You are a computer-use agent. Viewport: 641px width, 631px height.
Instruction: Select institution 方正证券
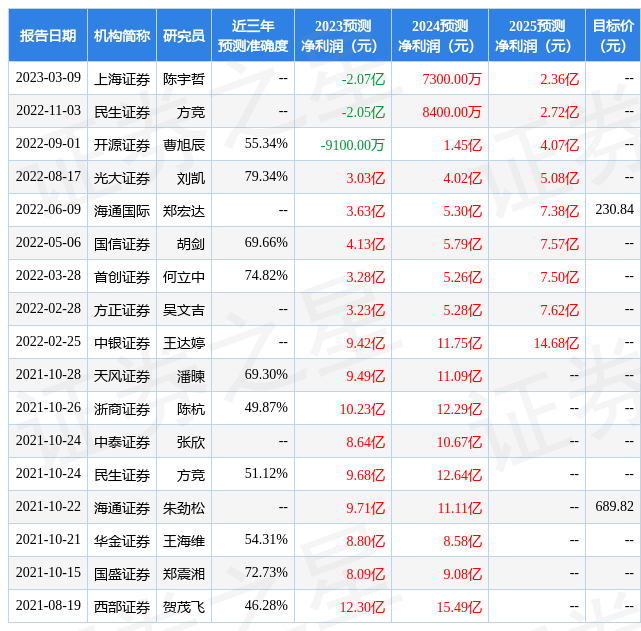[122, 311]
